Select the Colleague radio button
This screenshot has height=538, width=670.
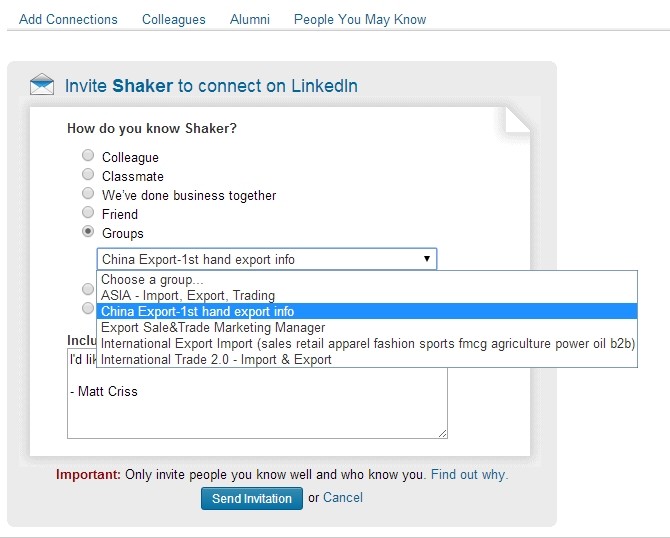point(88,155)
